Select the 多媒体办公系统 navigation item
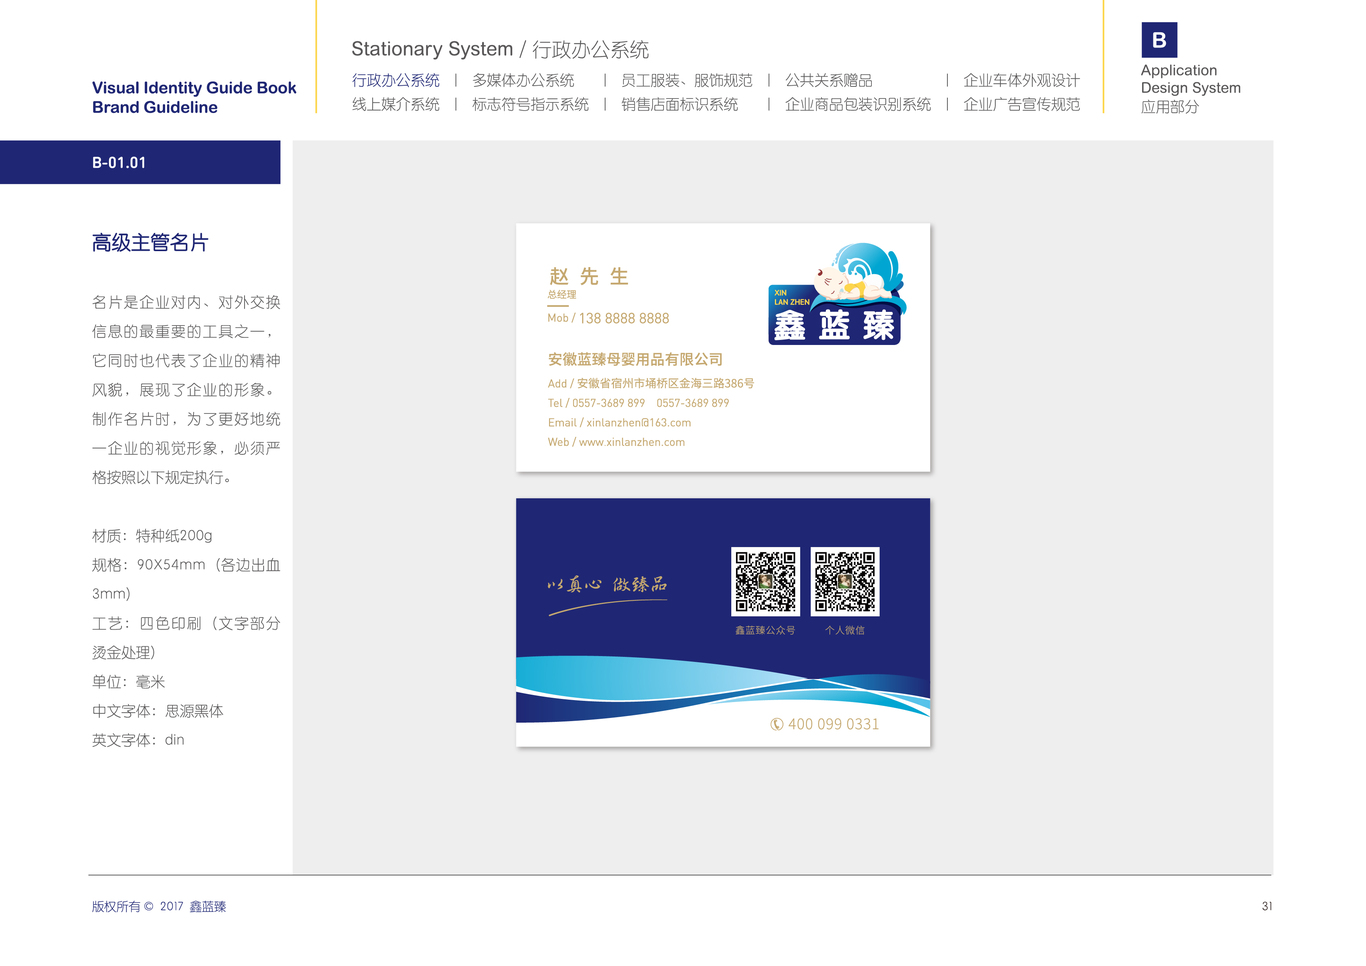1366x966 pixels. coord(523,80)
